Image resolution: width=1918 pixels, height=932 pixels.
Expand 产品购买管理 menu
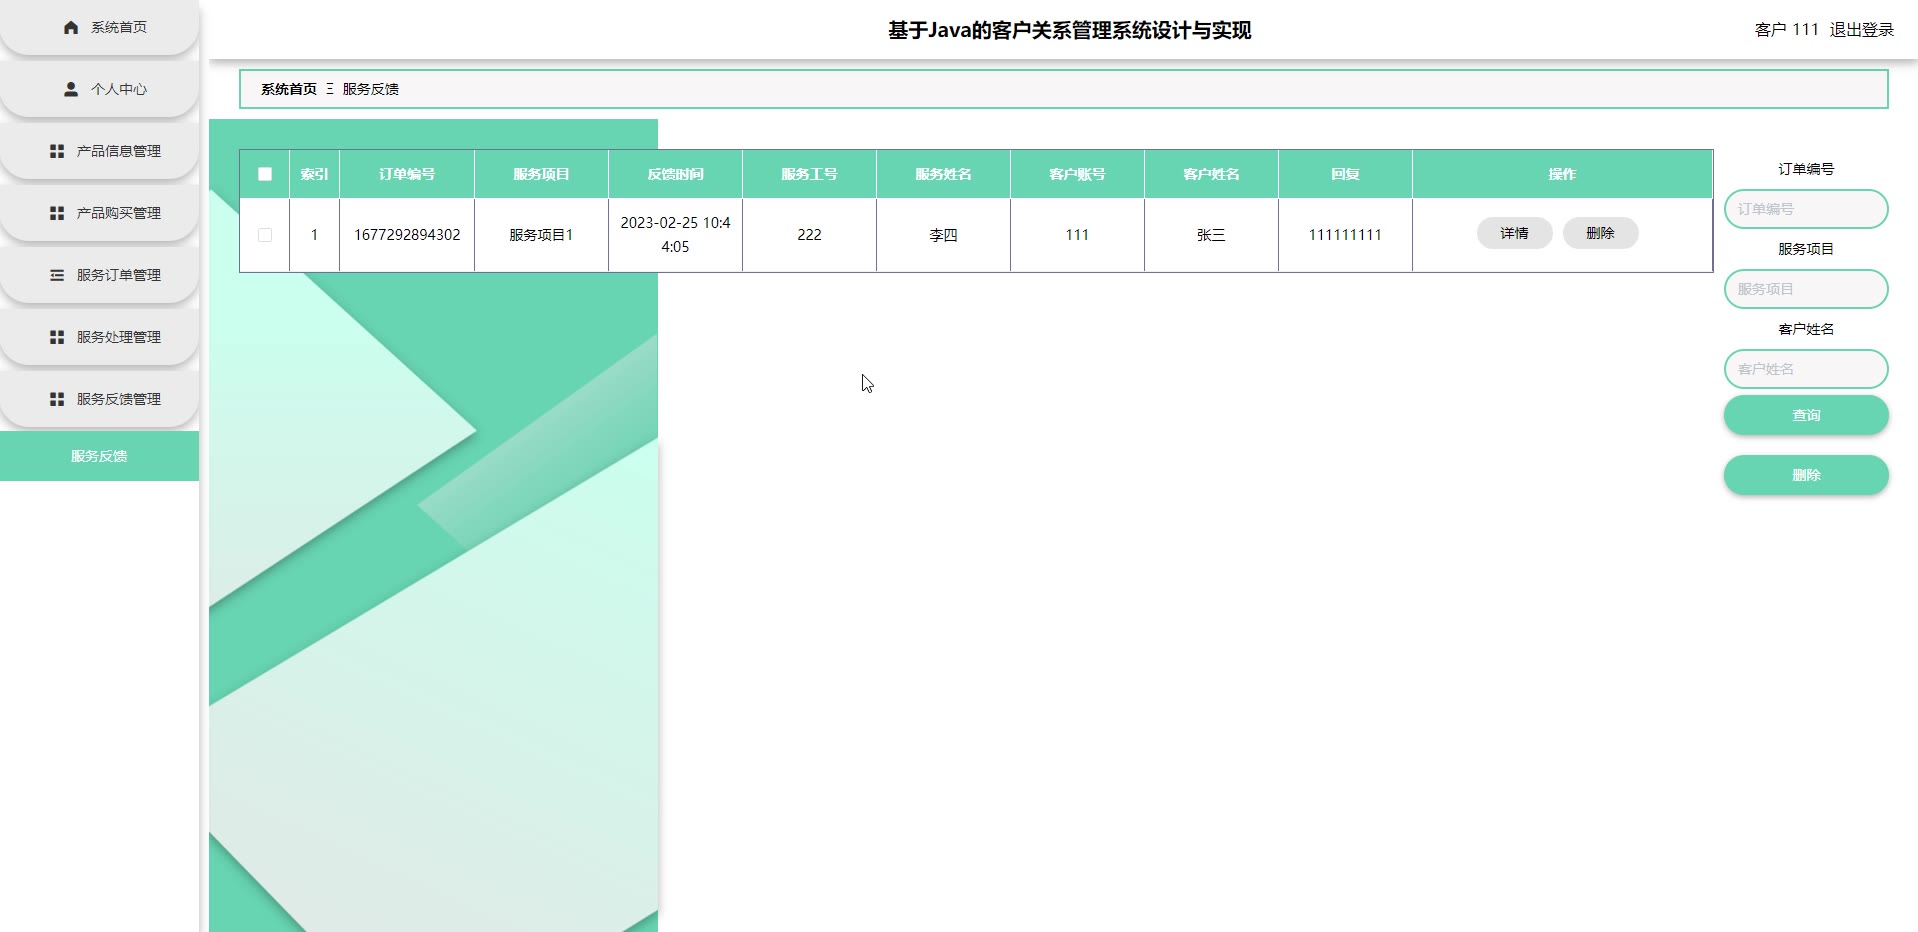[99, 213]
